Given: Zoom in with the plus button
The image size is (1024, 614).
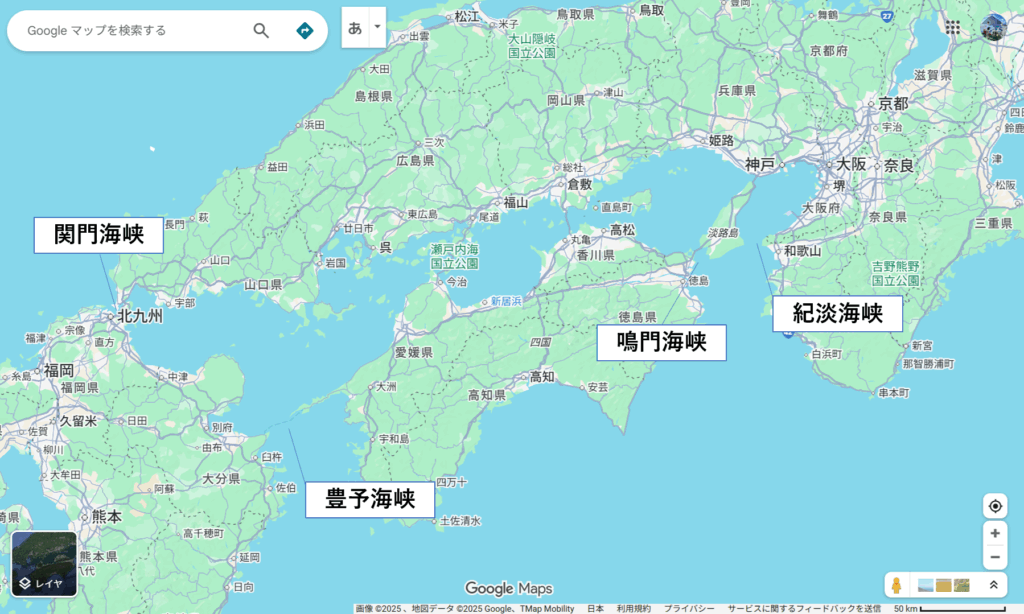Looking at the screenshot, I should point(995,534).
